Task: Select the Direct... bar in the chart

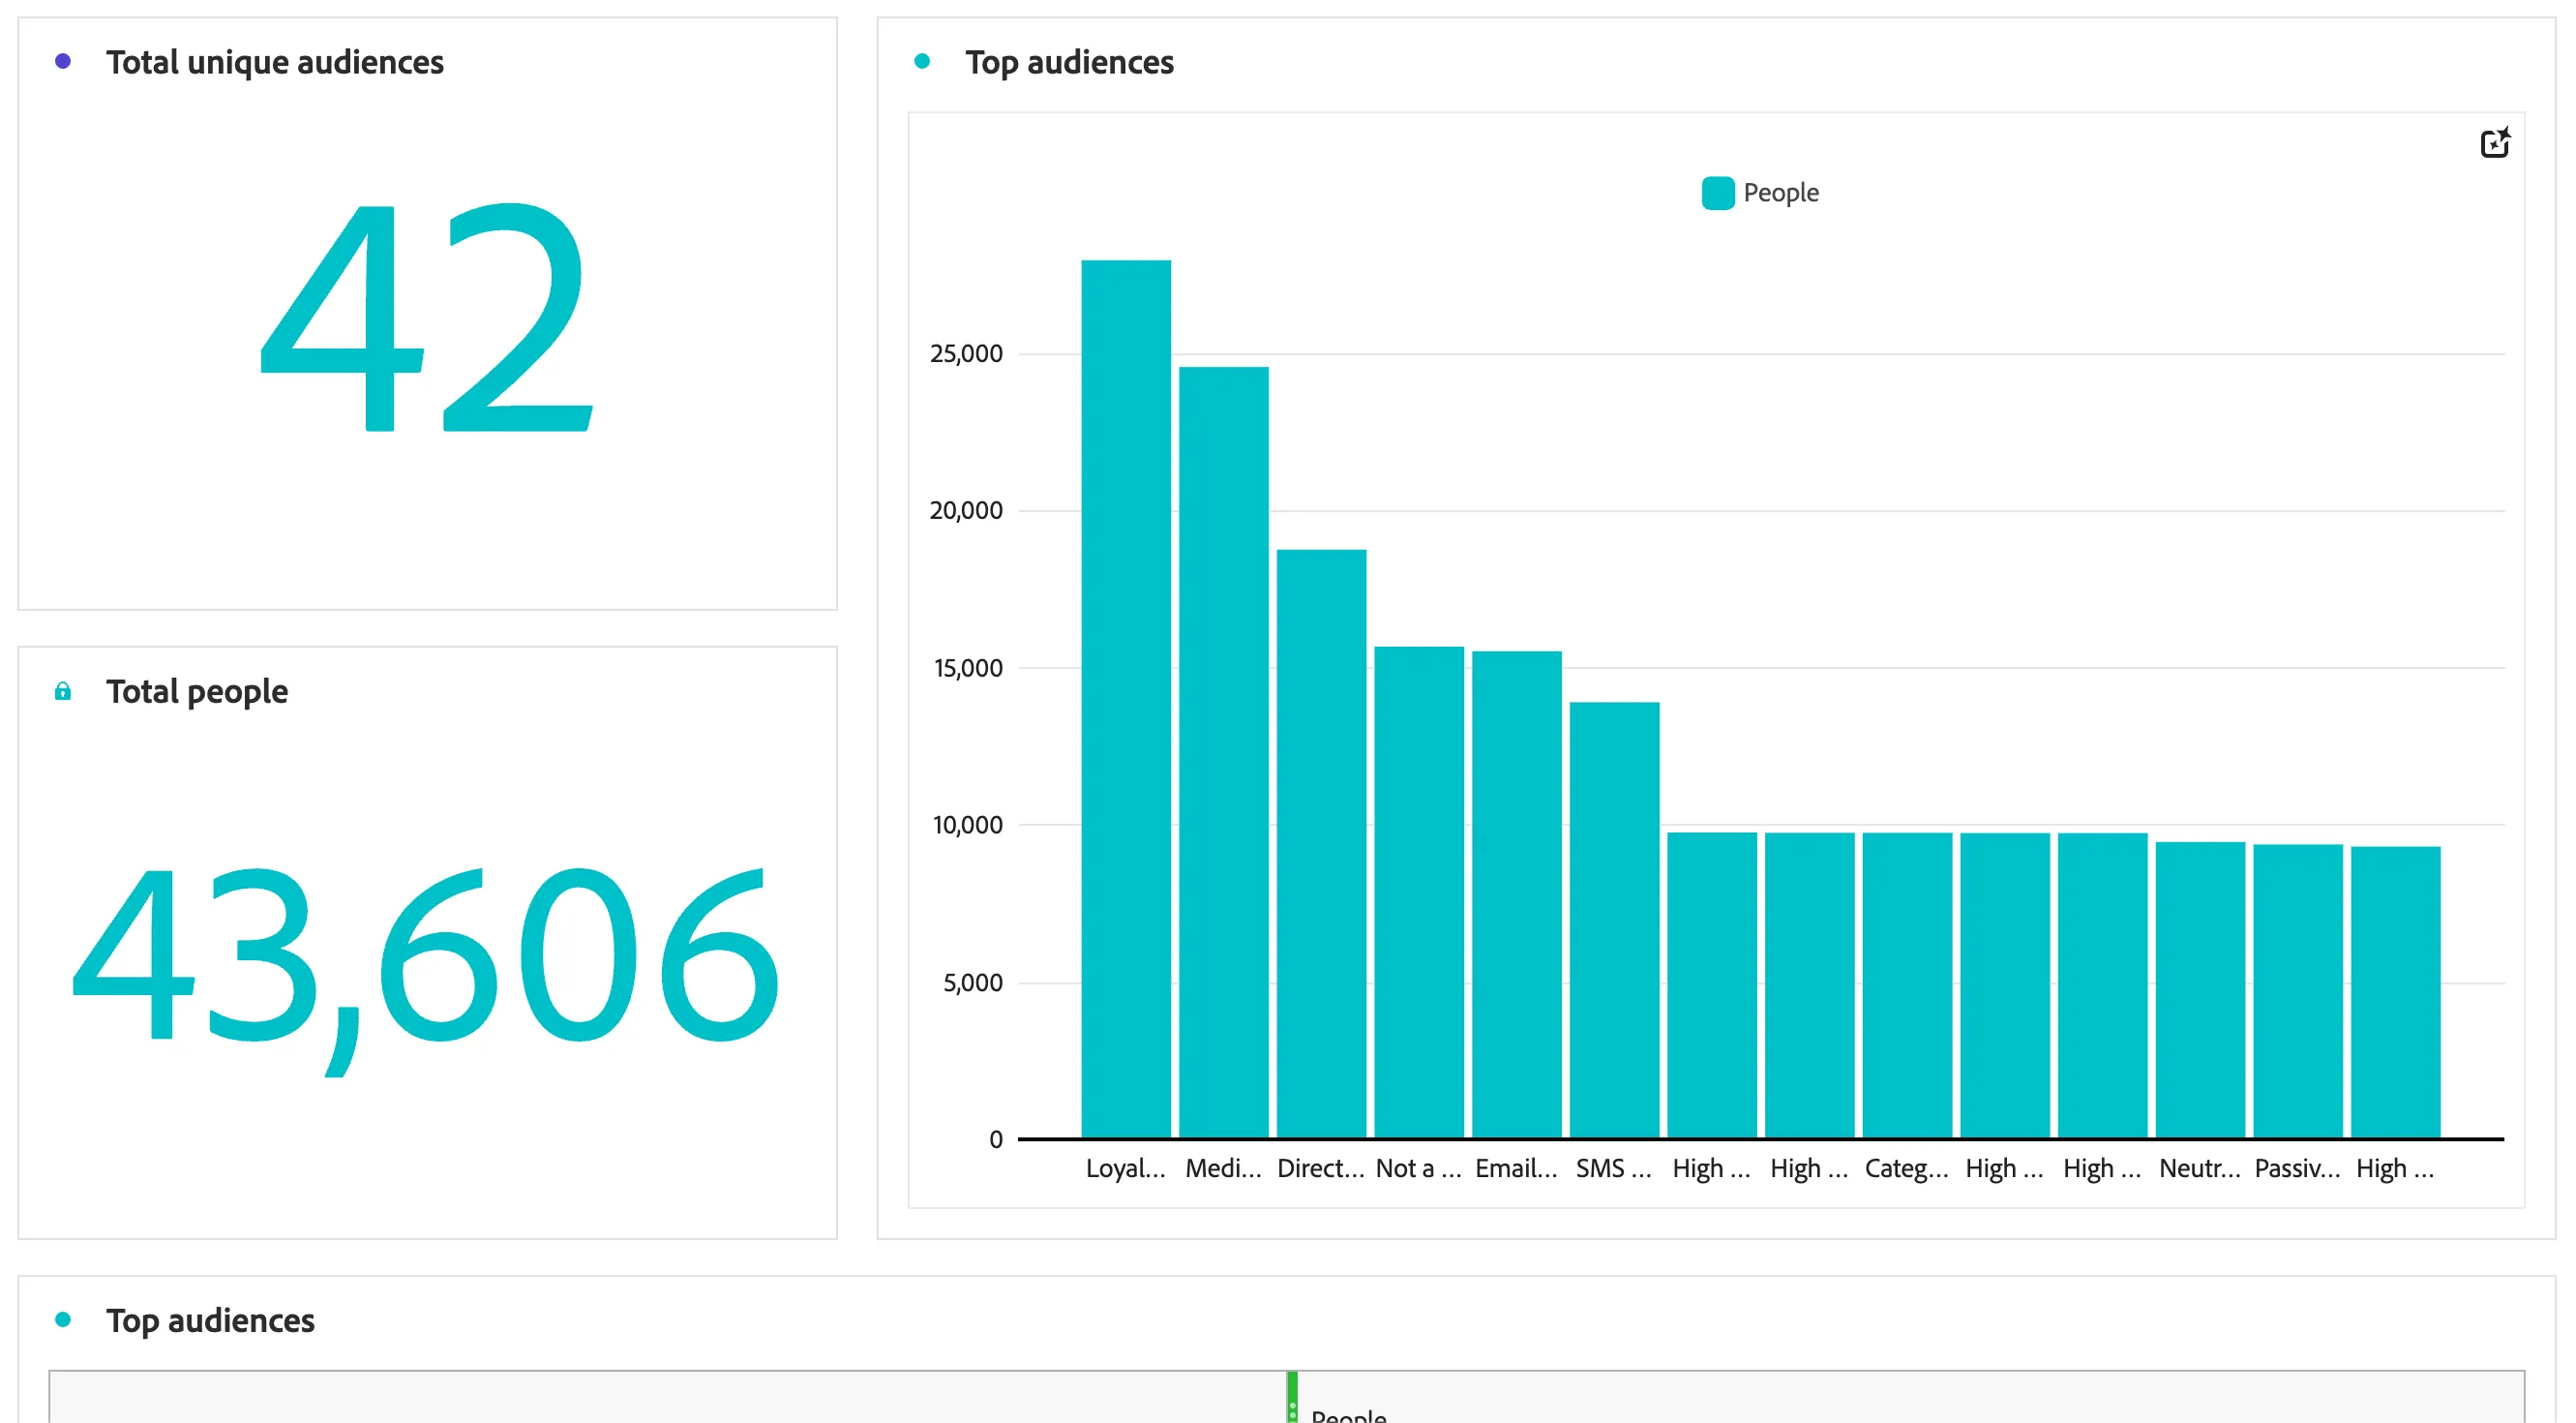Action: (x=1321, y=844)
